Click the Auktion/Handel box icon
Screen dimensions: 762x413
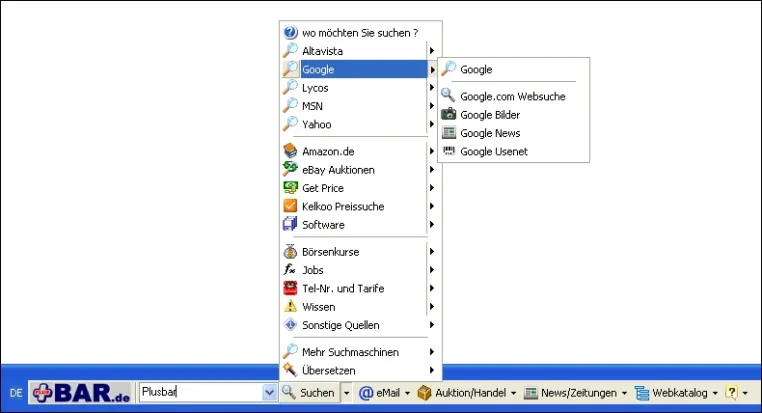[x=424, y=393]
